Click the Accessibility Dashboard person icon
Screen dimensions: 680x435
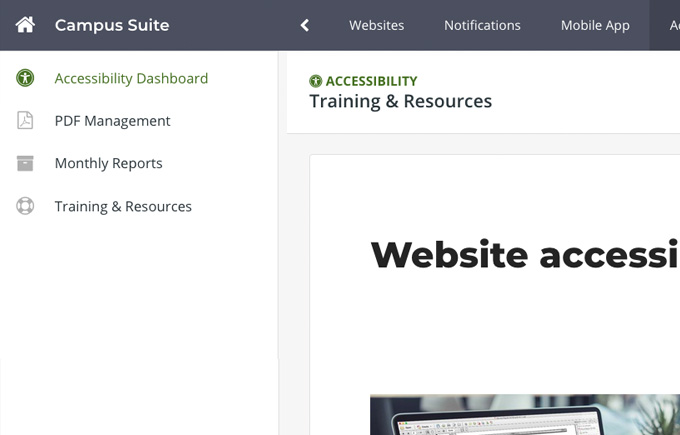[x=25, y=78]
